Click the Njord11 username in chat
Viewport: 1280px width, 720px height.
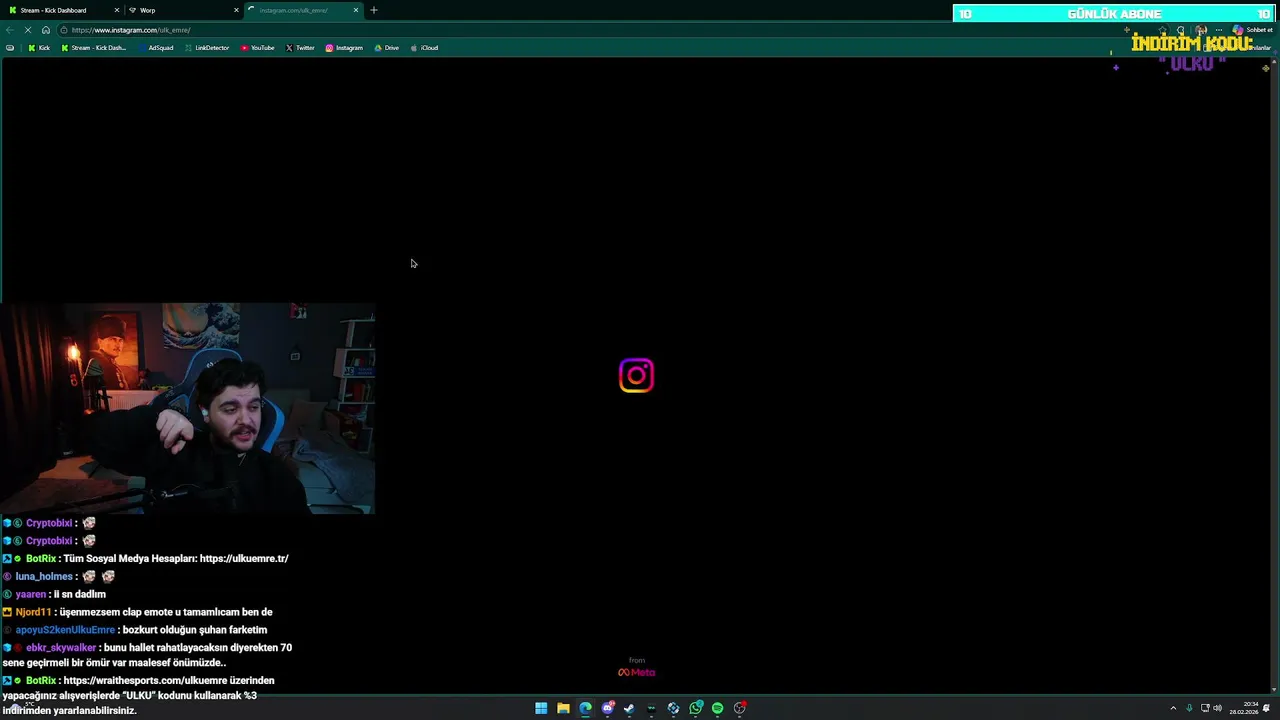[33, 612]
